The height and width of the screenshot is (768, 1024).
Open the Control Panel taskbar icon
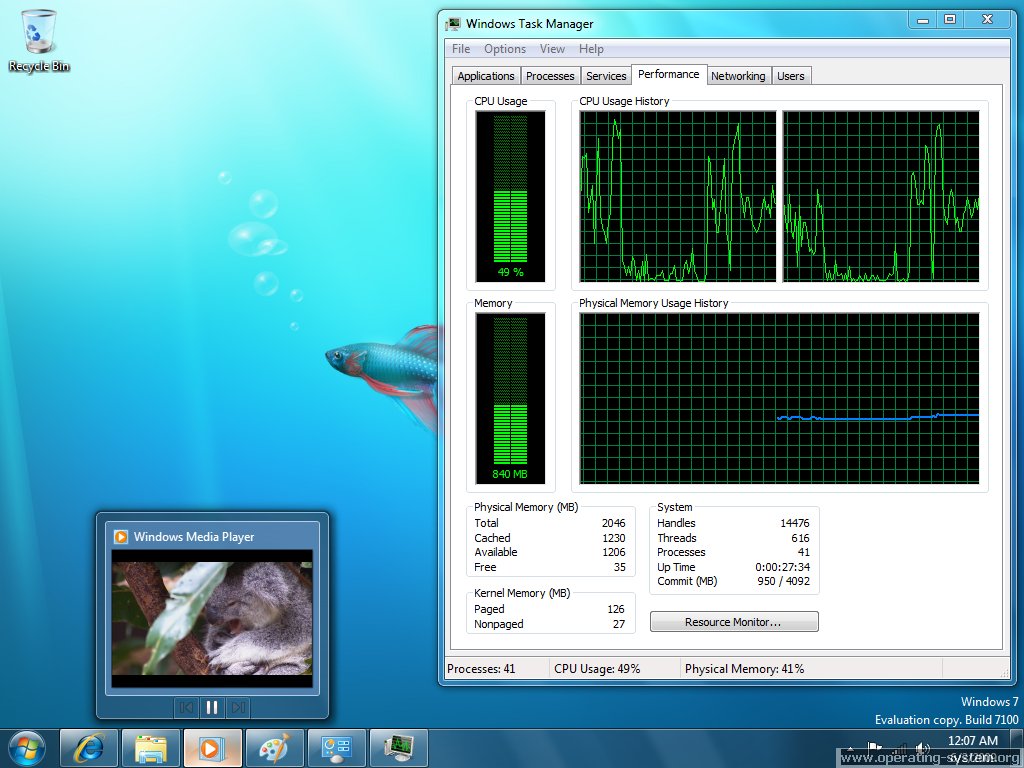[337, 748]
